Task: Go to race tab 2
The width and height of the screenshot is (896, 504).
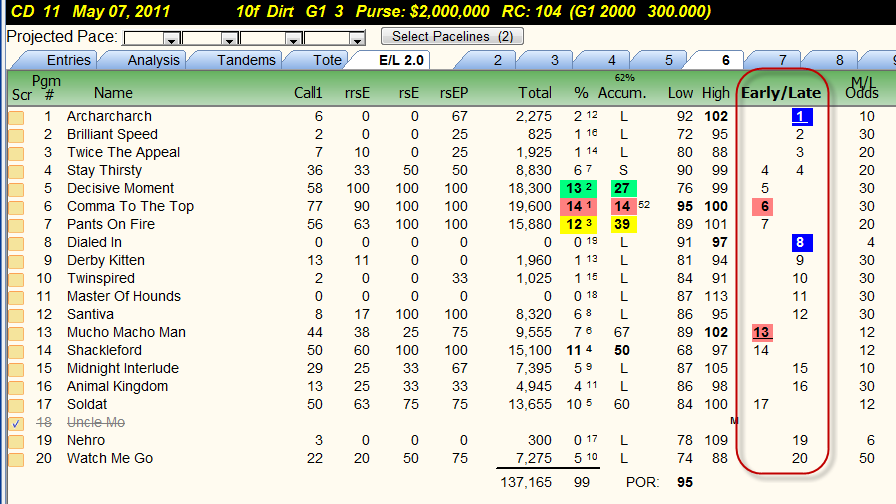Action: point(497,60)
